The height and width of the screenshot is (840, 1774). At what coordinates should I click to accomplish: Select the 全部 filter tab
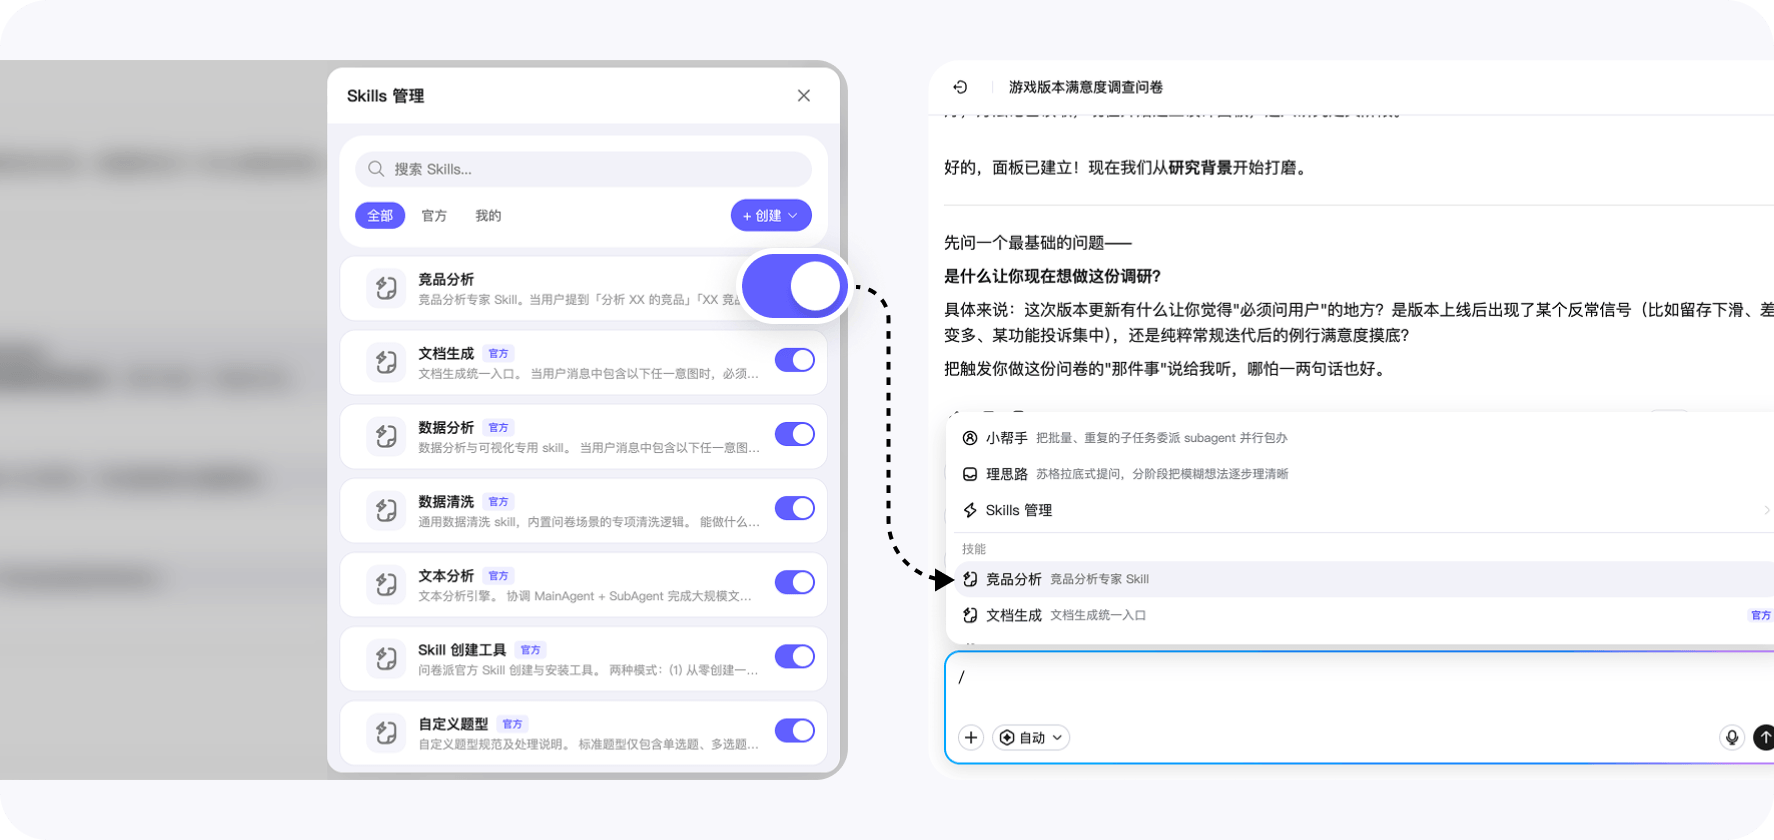pyautogui.click(x=380, y=215)
